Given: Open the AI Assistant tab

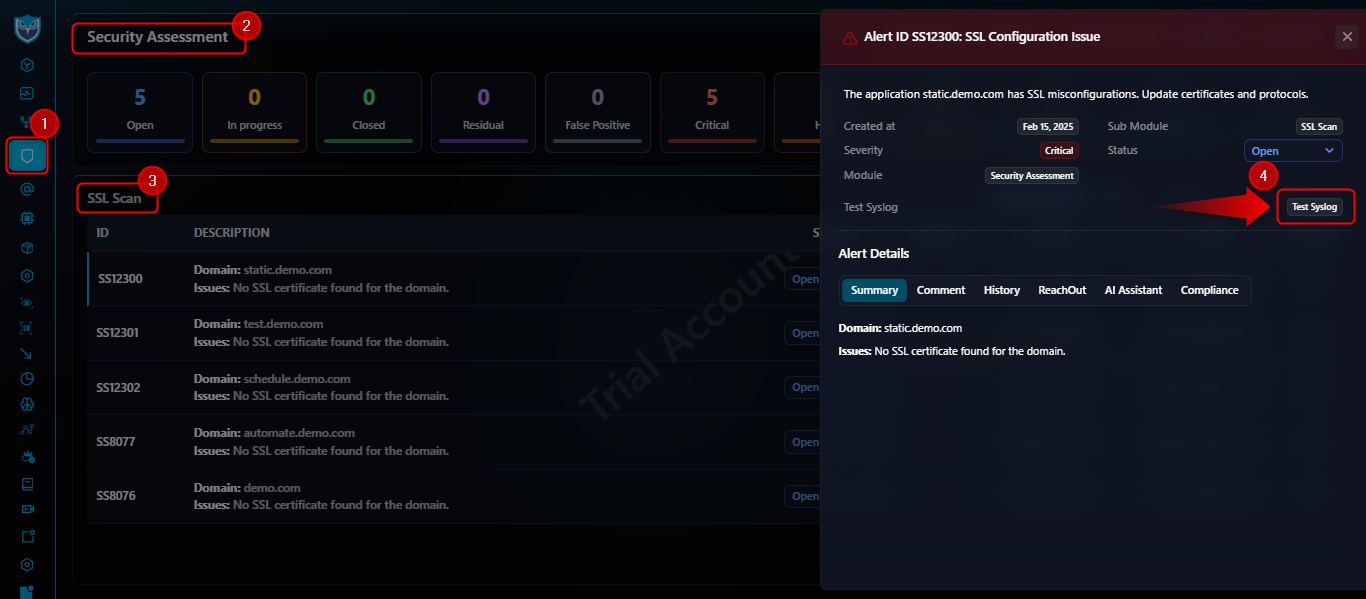Looking at the screenshot, I should (x=1133, y=290).
